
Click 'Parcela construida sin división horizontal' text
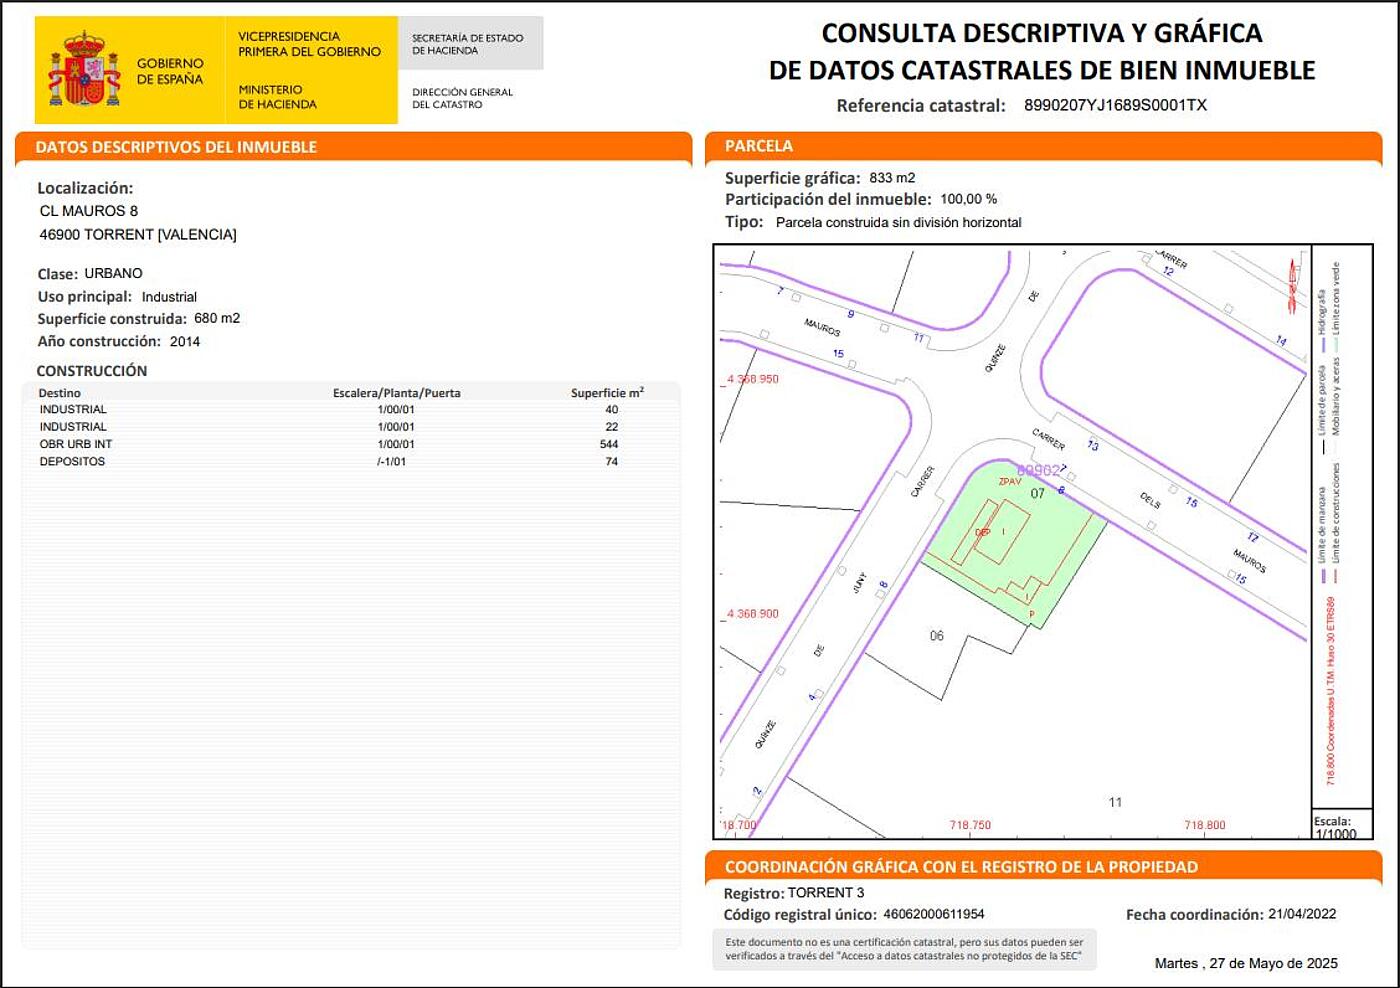(899, 223)
